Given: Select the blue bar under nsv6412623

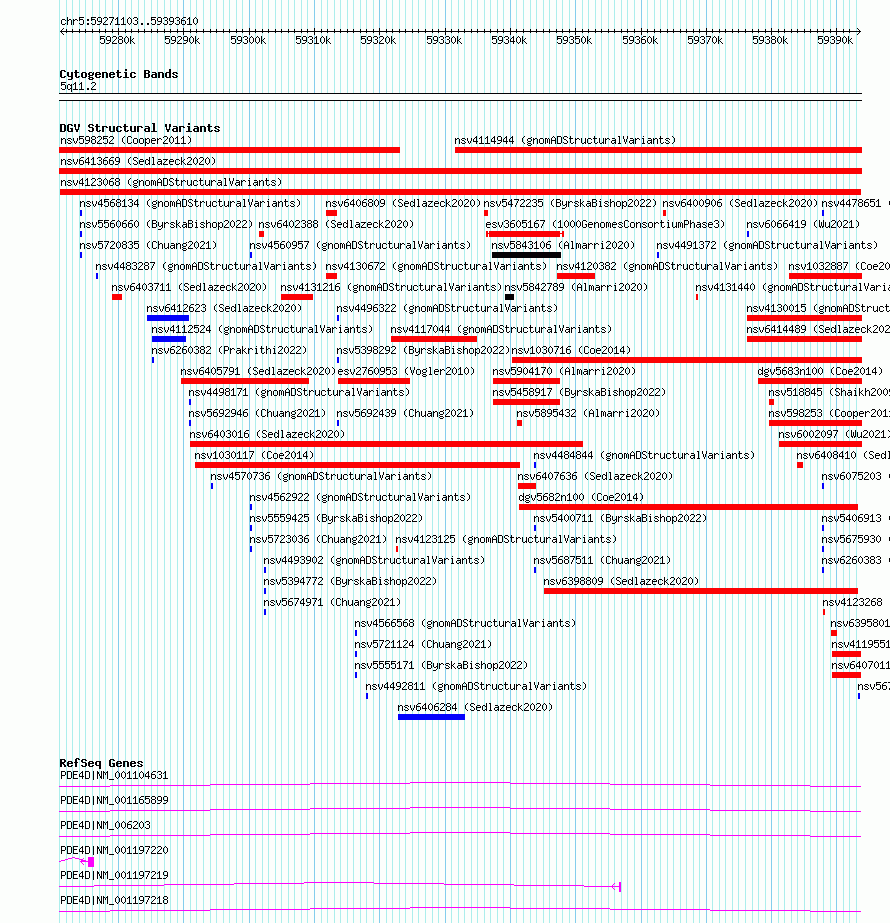Looking at the screenshot, I should coord(168,318).
